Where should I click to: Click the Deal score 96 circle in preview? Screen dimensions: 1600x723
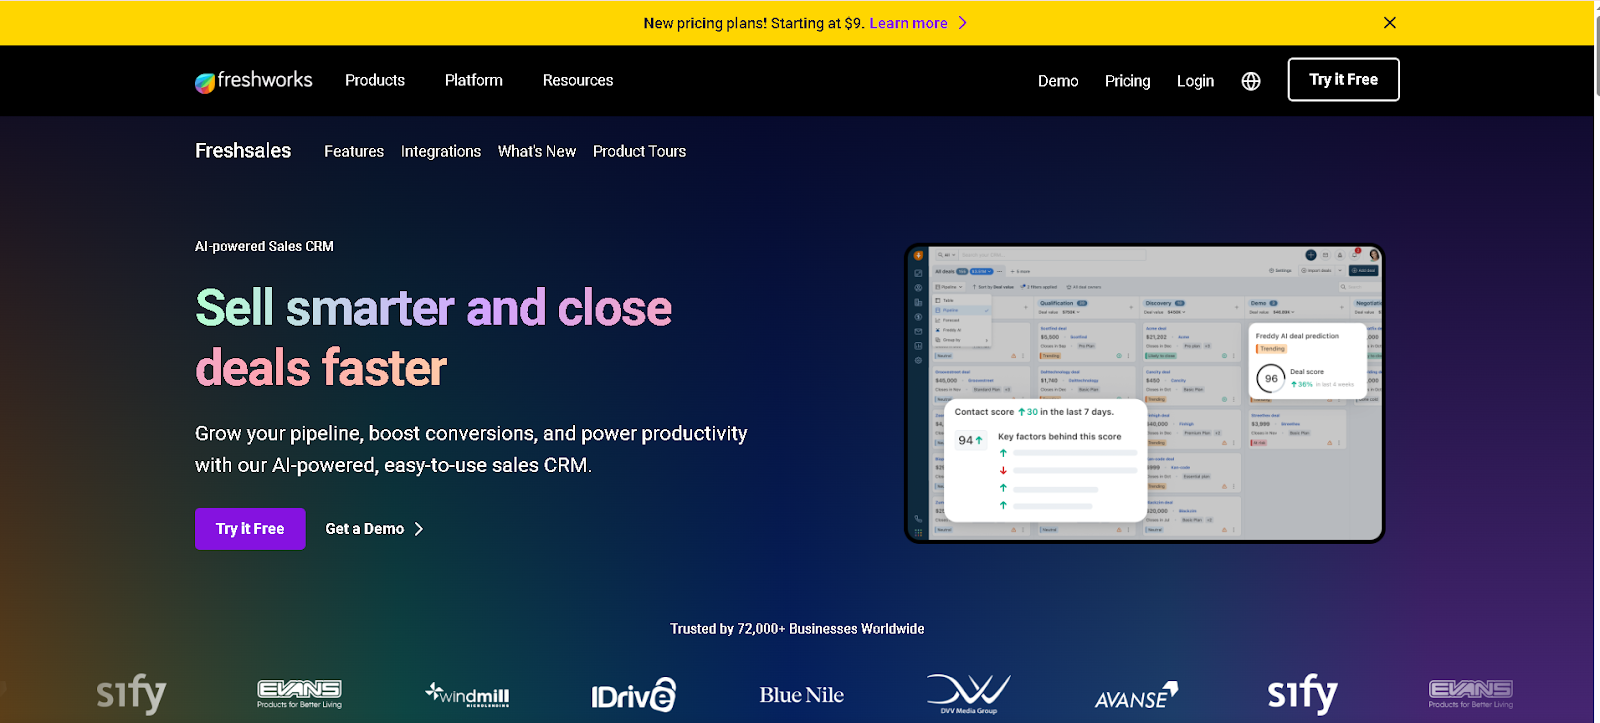click(1270, 378)
